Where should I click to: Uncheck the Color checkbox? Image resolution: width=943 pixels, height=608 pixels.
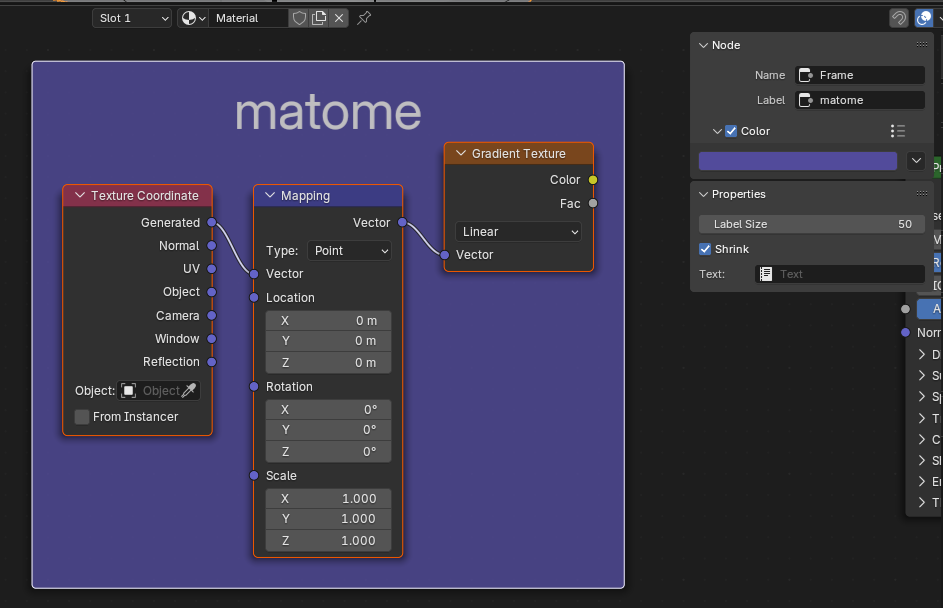click(731, 131)
